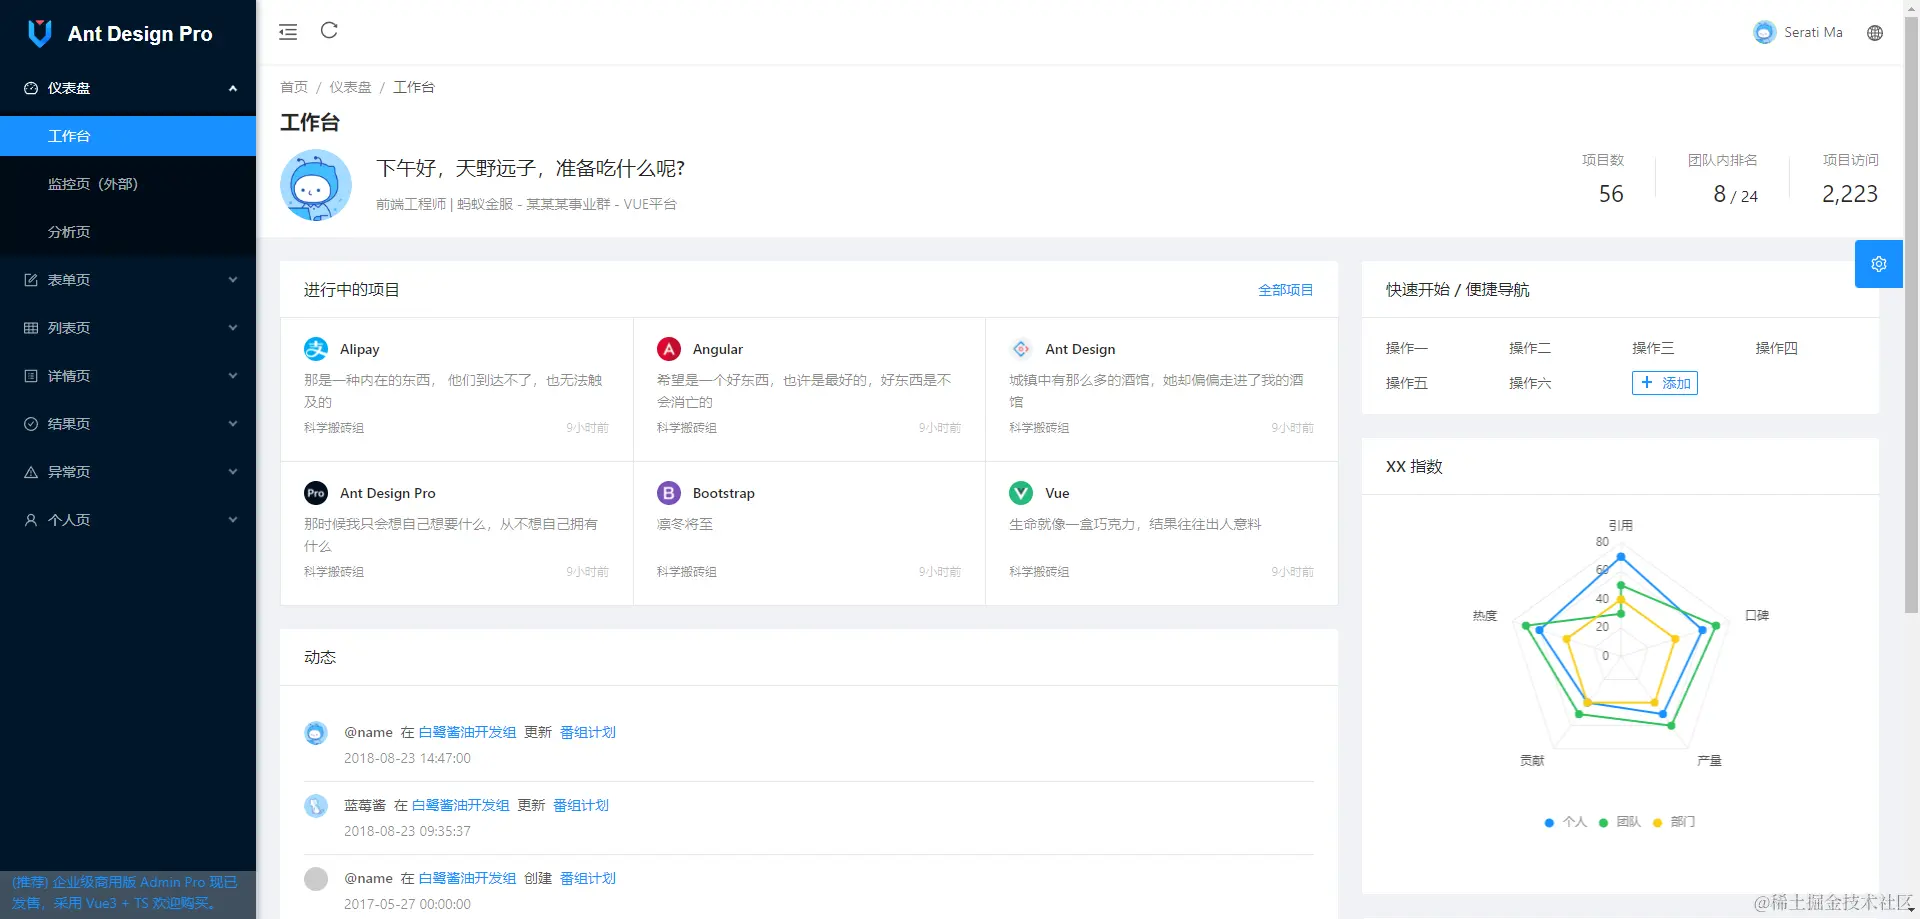Click the Alipay project logo
The width and height of the screenshot is (1920, 919).
(x=316, y=349)
